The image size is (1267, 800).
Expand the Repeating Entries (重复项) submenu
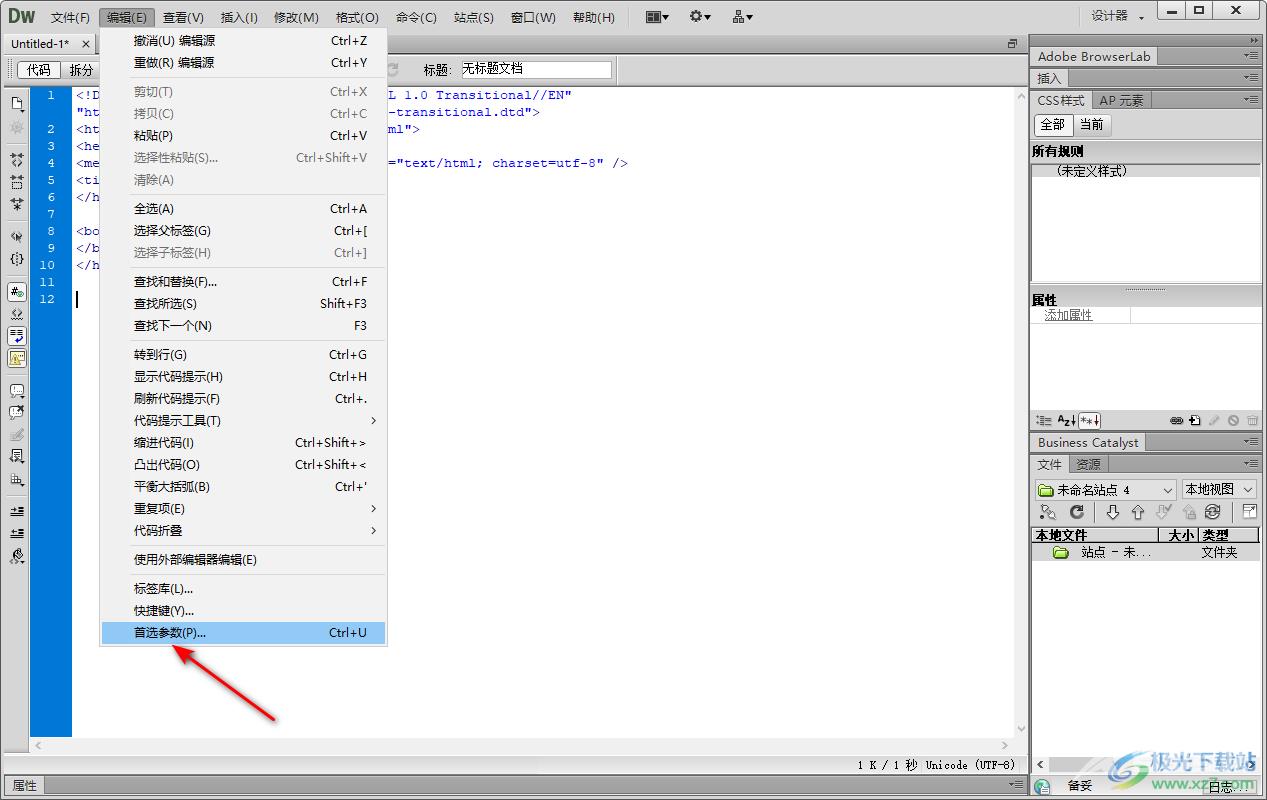(x=243, y=509)
